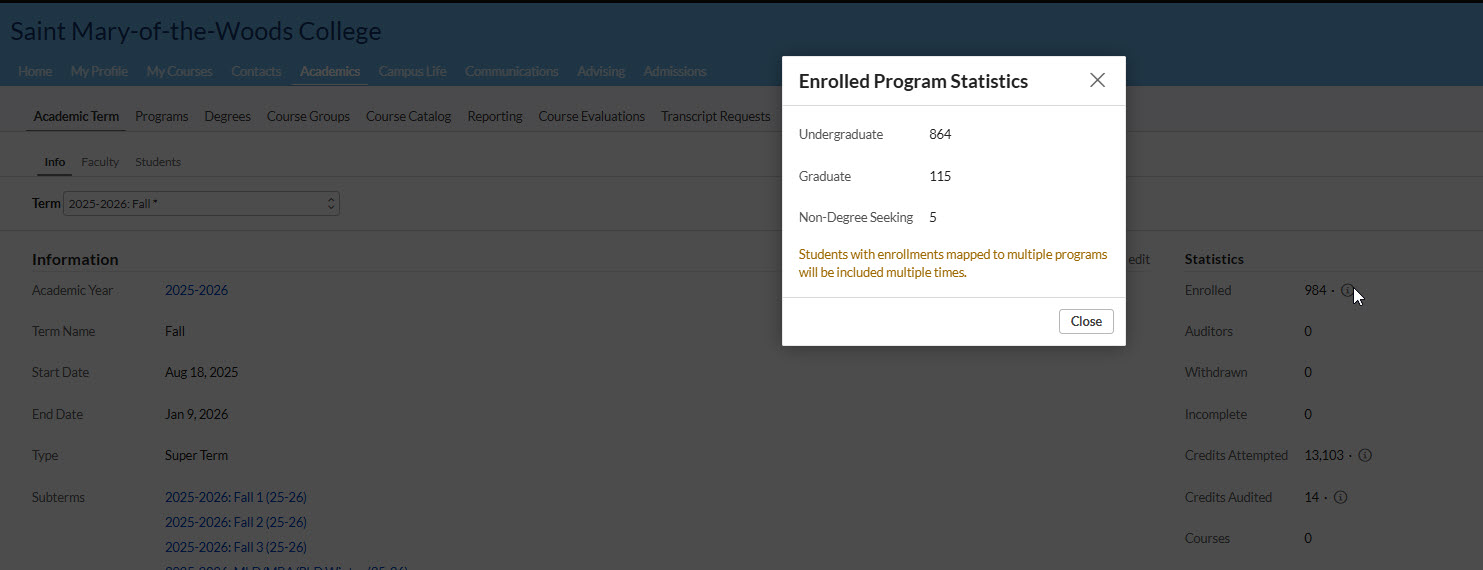The height and width of the screenshot is (570, 1483).
Task: Close the Enrolled Program Statistics dialog with X
Action: coord(1097,80)
